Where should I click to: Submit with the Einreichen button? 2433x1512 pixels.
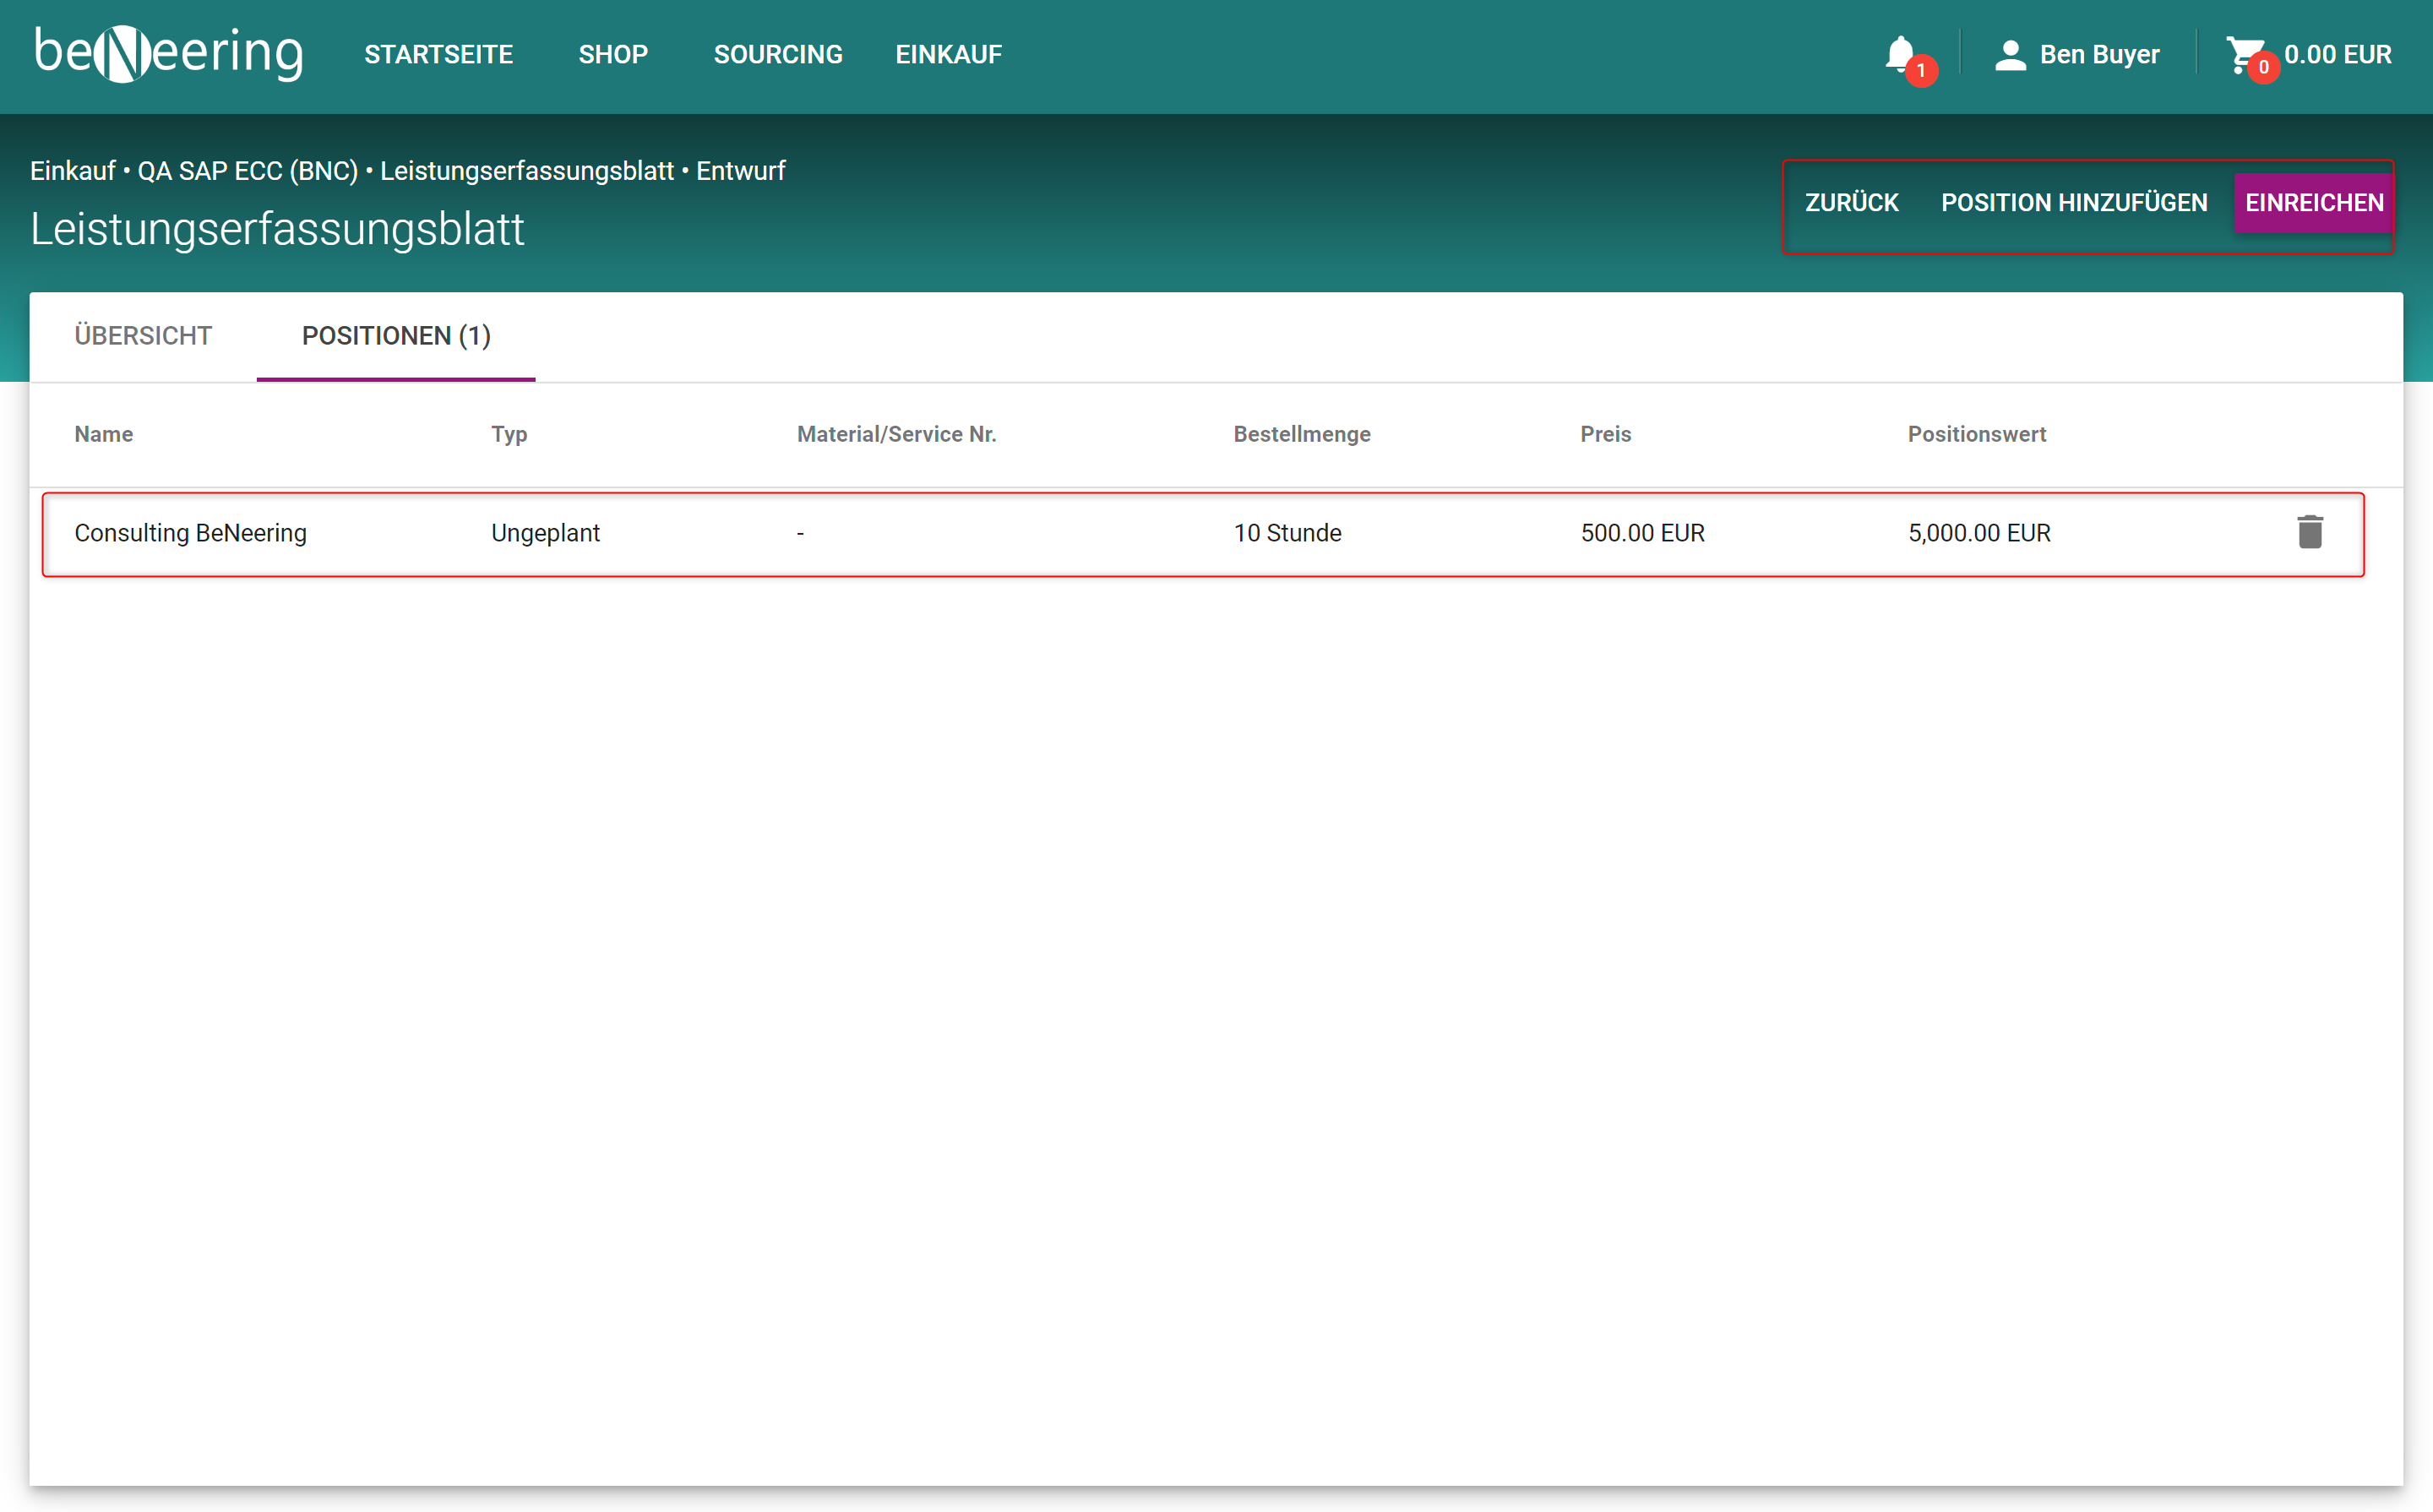click(2313, 203)
